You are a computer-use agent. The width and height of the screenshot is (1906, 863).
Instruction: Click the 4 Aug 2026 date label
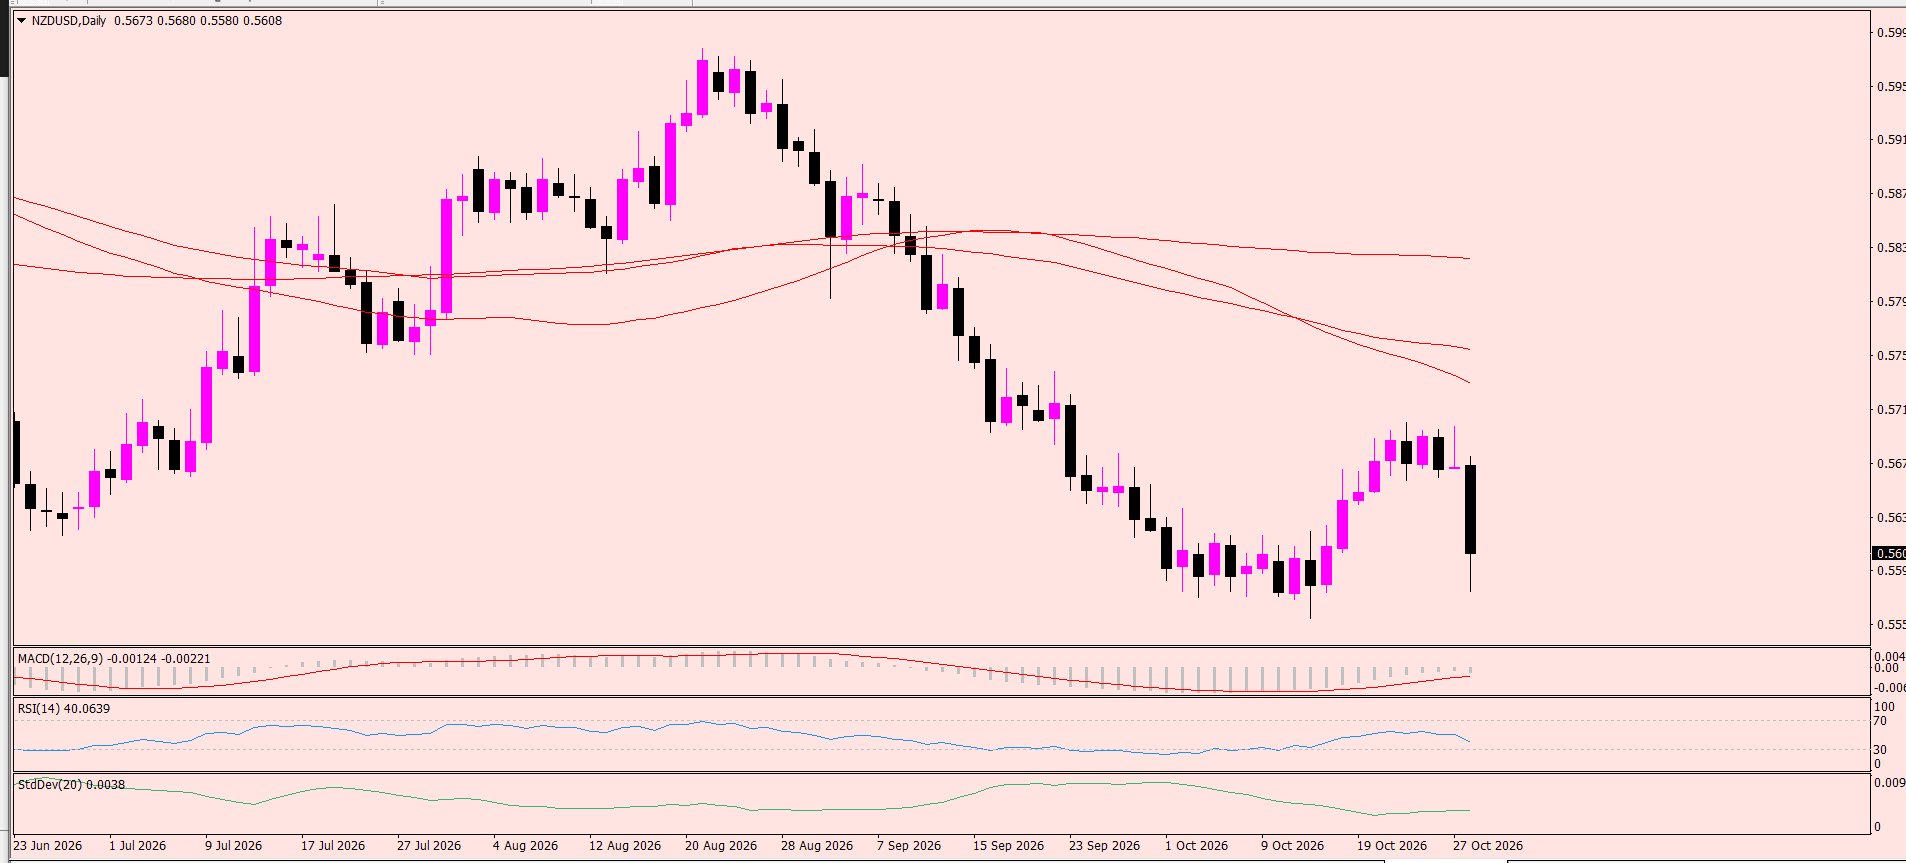click(x=525, y=845)
